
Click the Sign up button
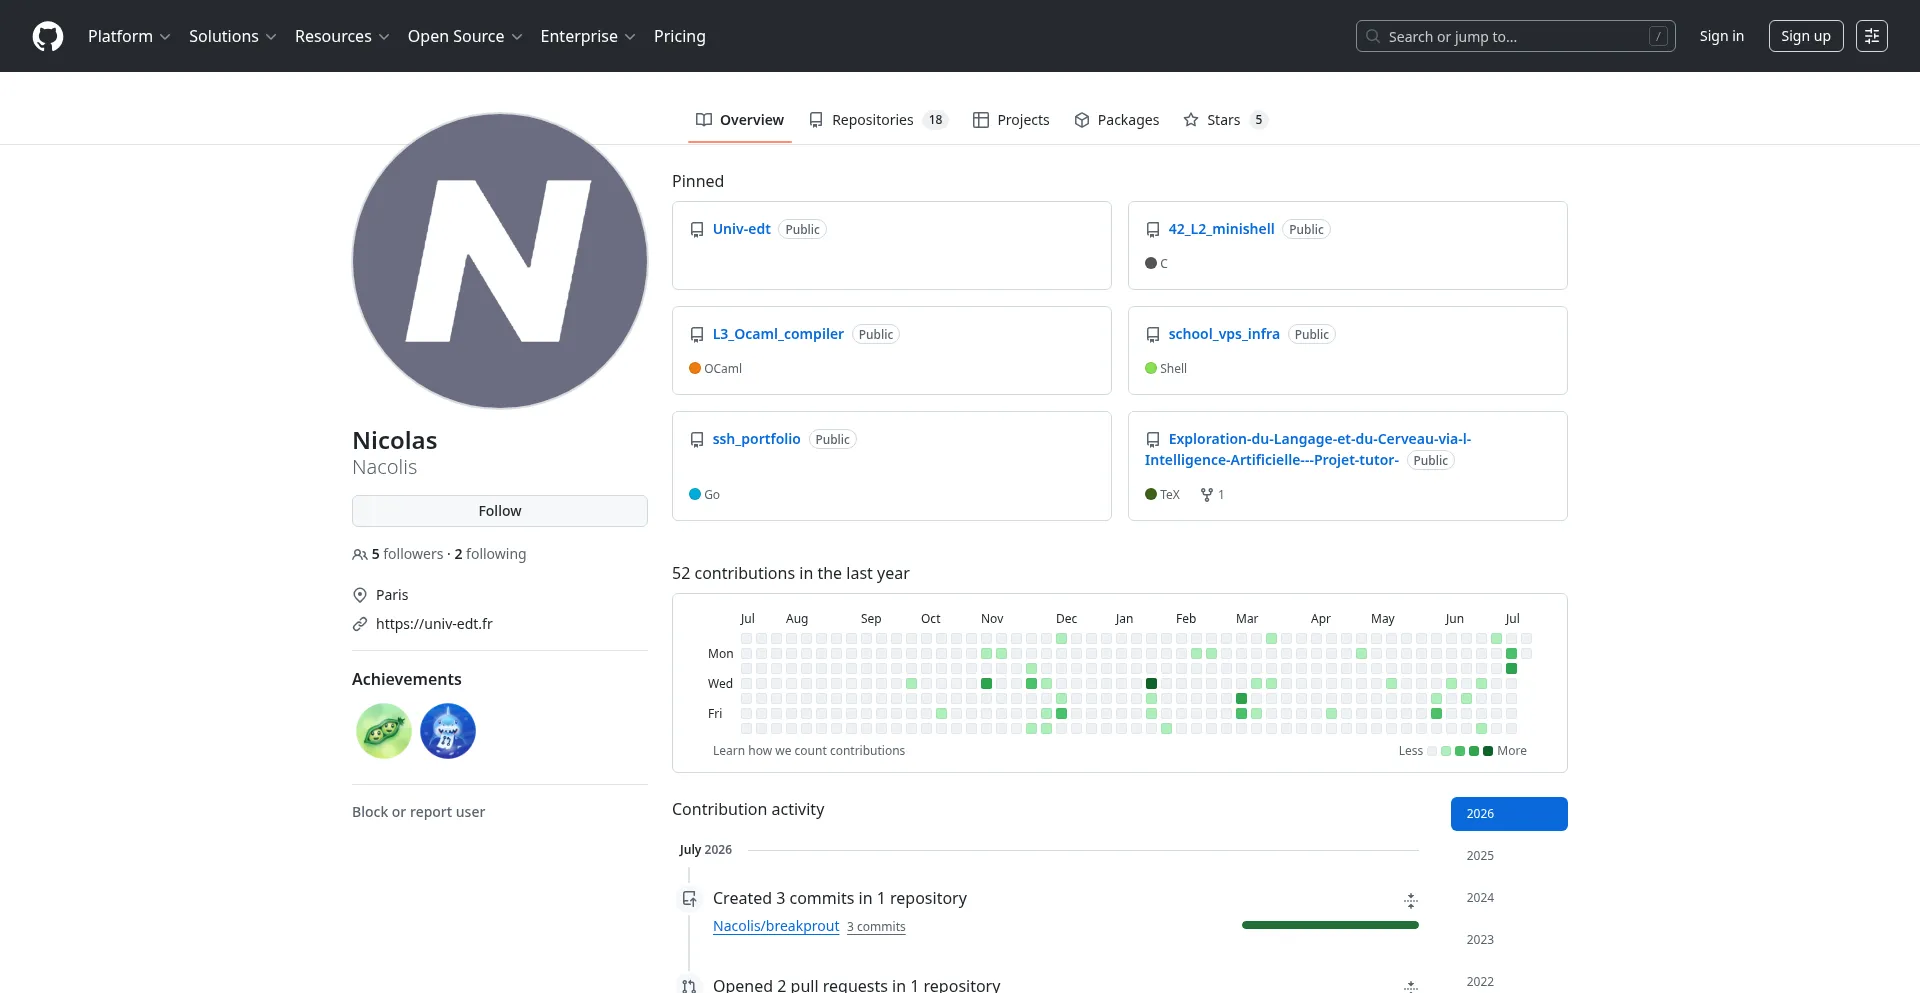[1806, 36]
